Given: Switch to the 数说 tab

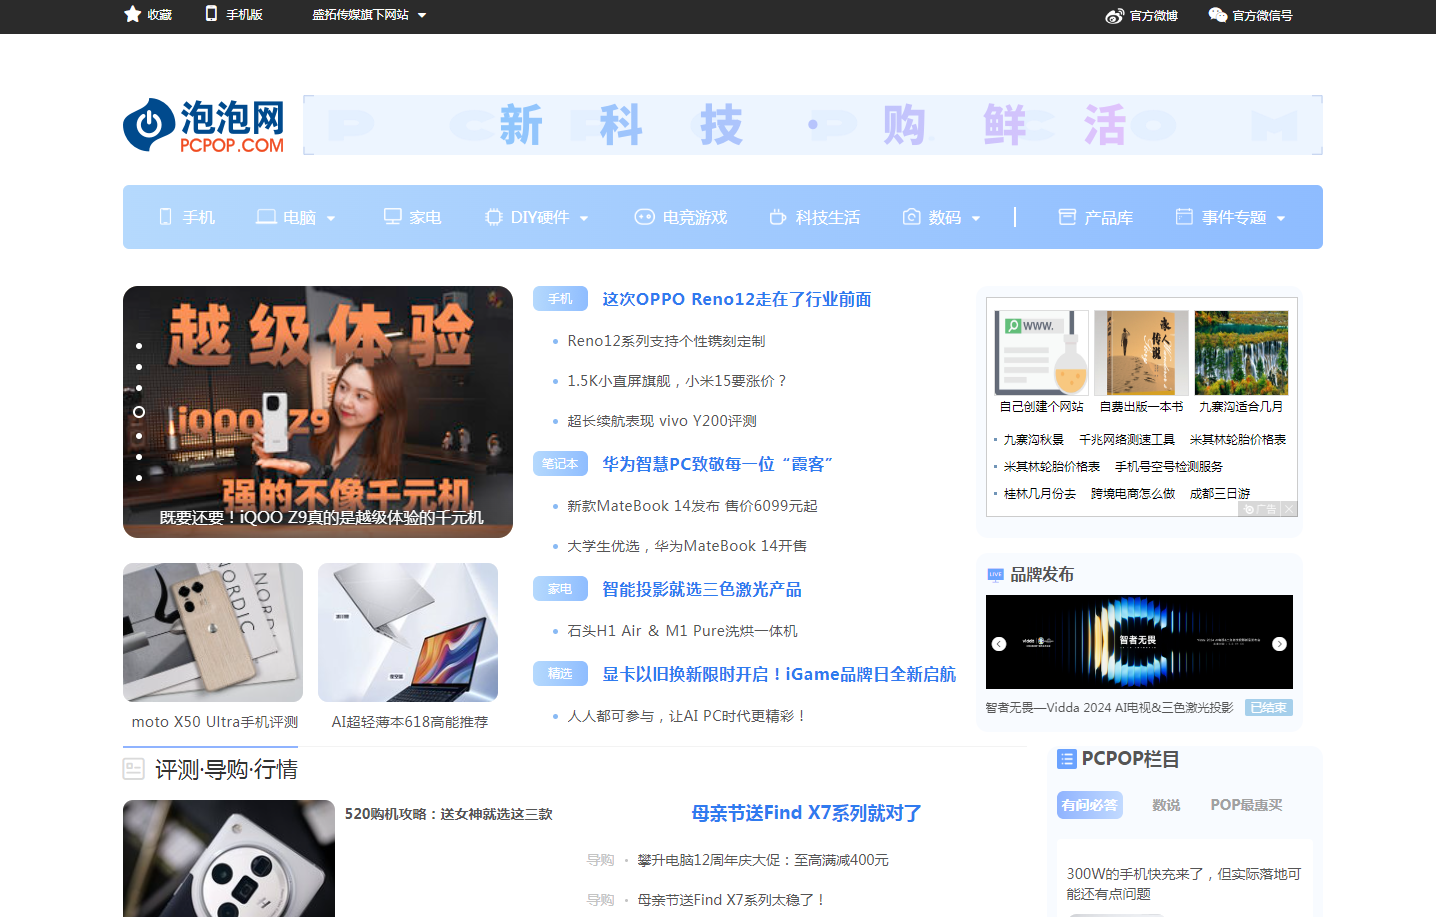Looking at the screenshot, I should tap(1166, 805).
